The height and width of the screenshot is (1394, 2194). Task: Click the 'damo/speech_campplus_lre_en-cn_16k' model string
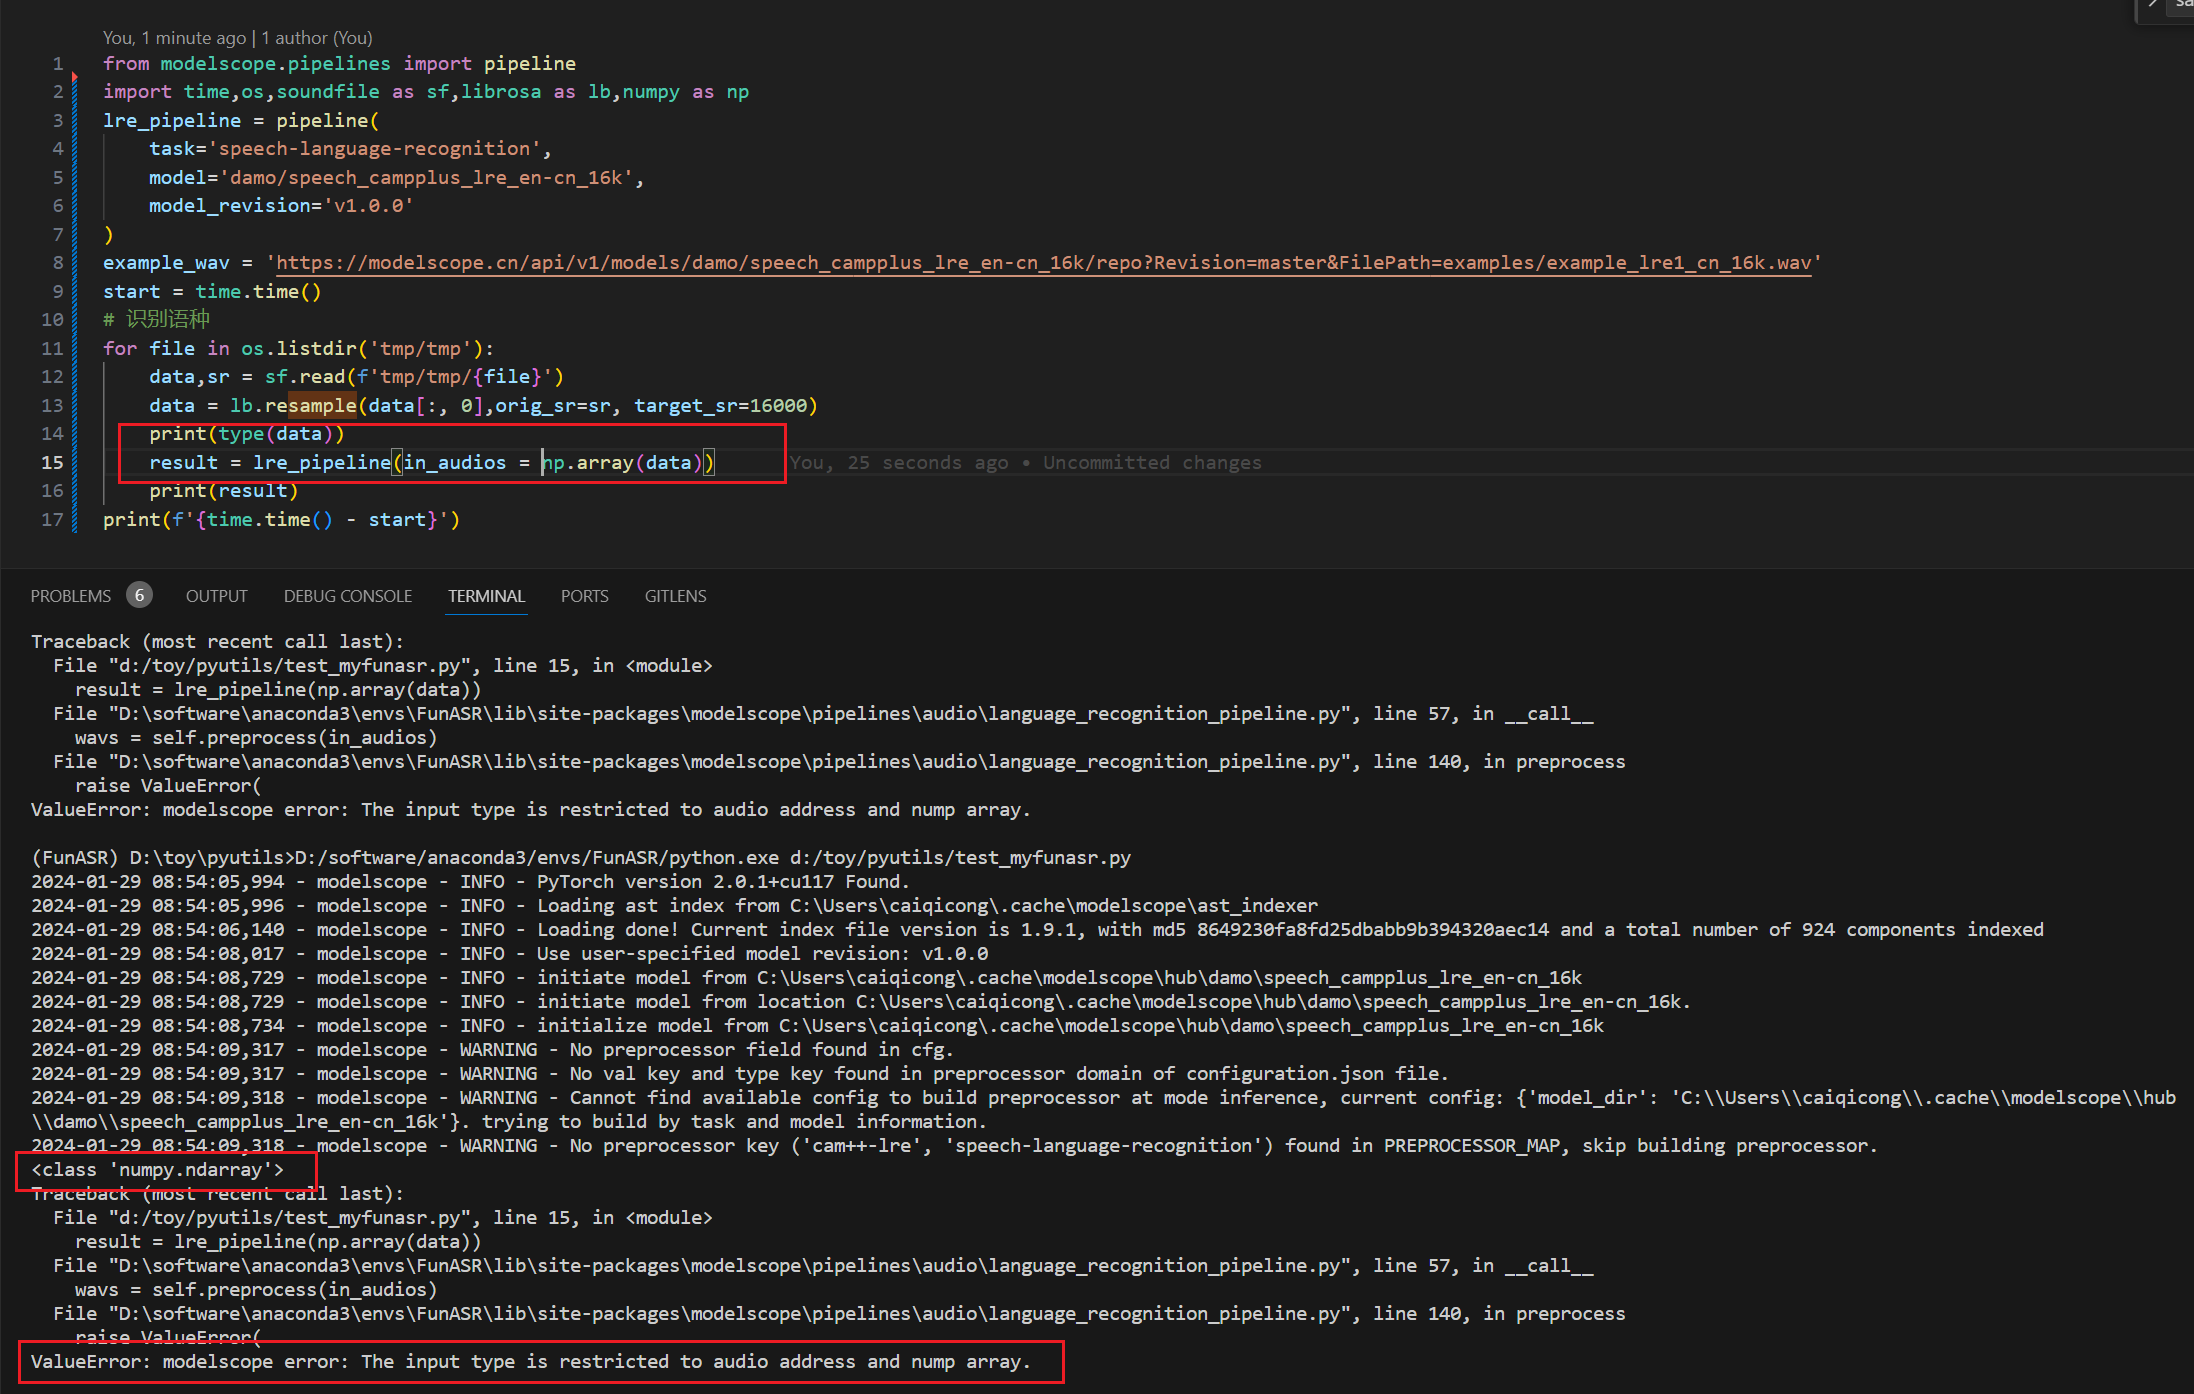click(x=427, y=178)
